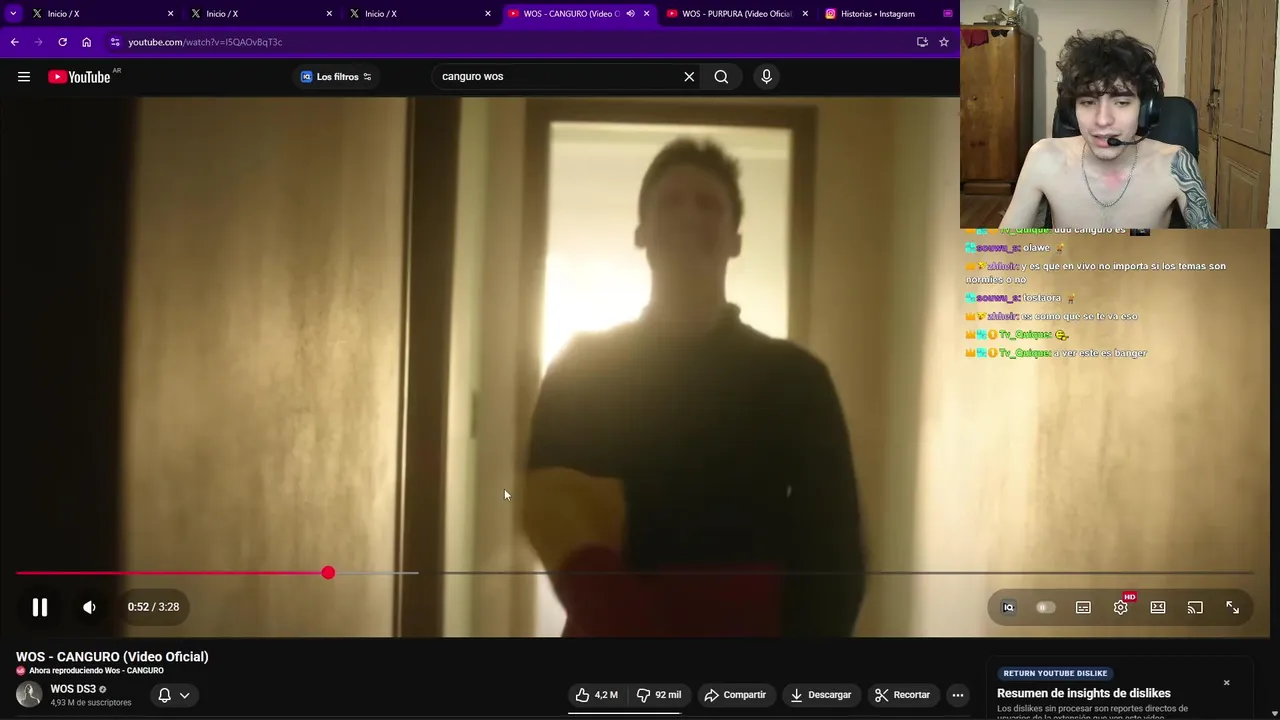Close the WOS - PURPURA tab

click(805, 14)
